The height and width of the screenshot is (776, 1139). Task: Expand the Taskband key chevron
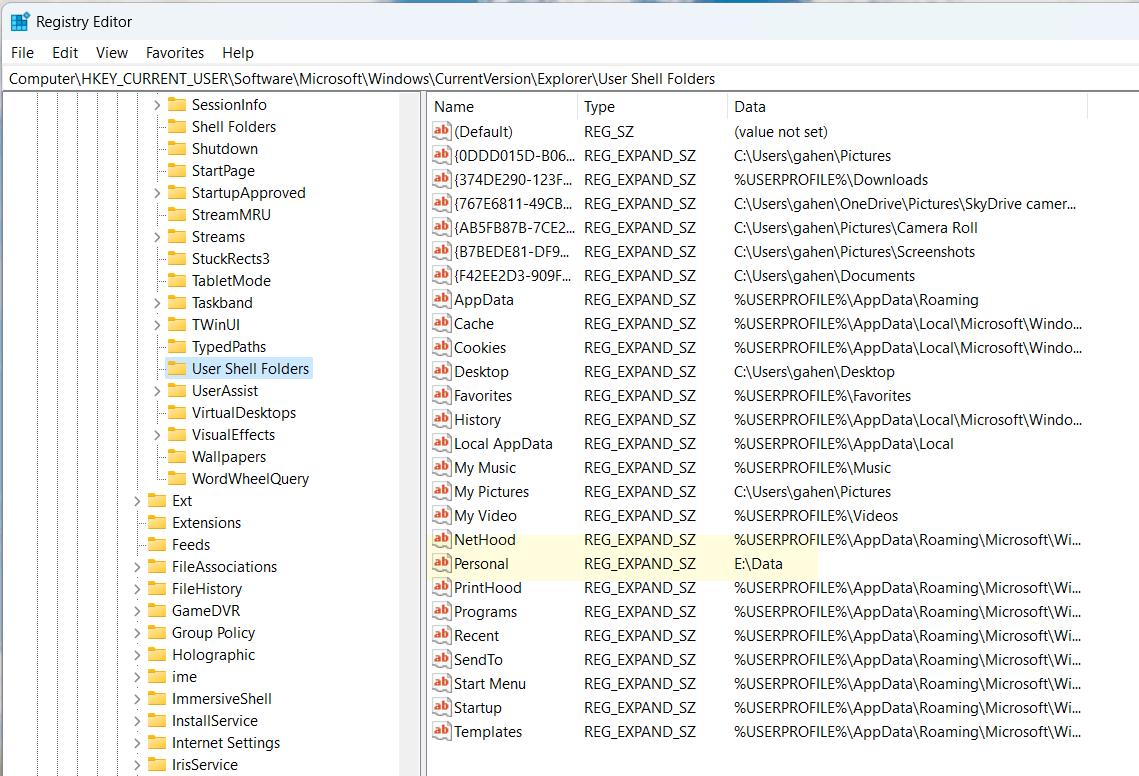point(157,303)
